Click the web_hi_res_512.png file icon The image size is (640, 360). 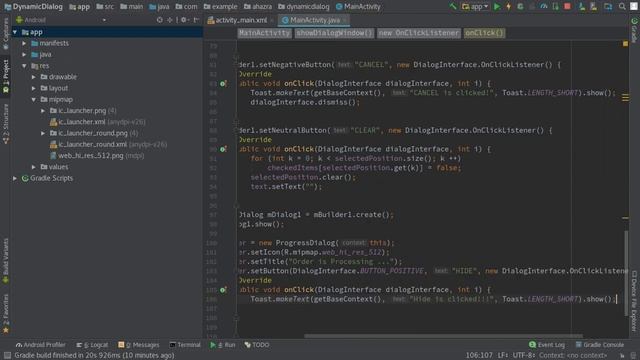(53, 156)
